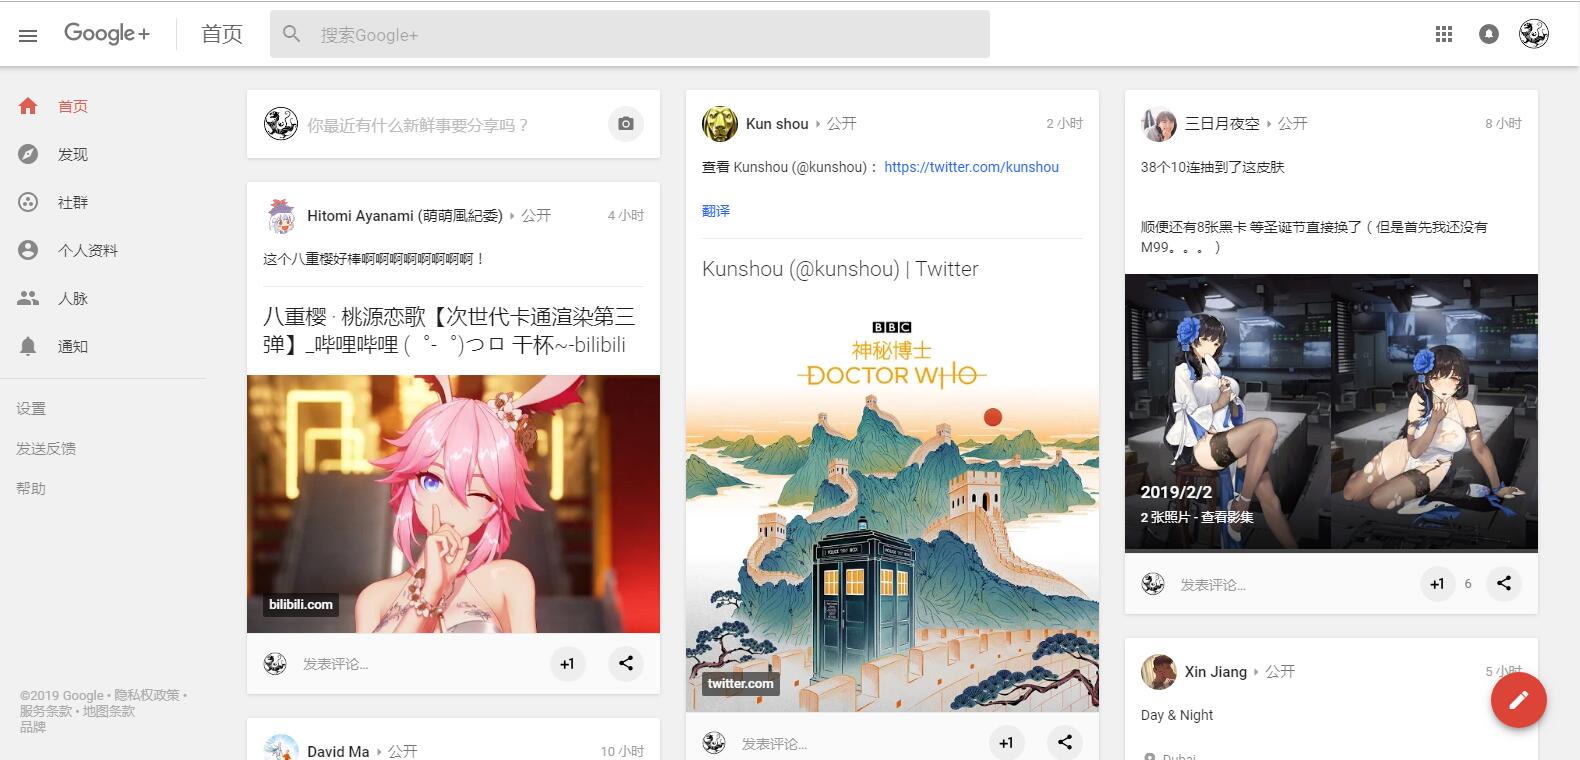Open the 八重樱 桃源恋歌 link title

coord(449,331)
